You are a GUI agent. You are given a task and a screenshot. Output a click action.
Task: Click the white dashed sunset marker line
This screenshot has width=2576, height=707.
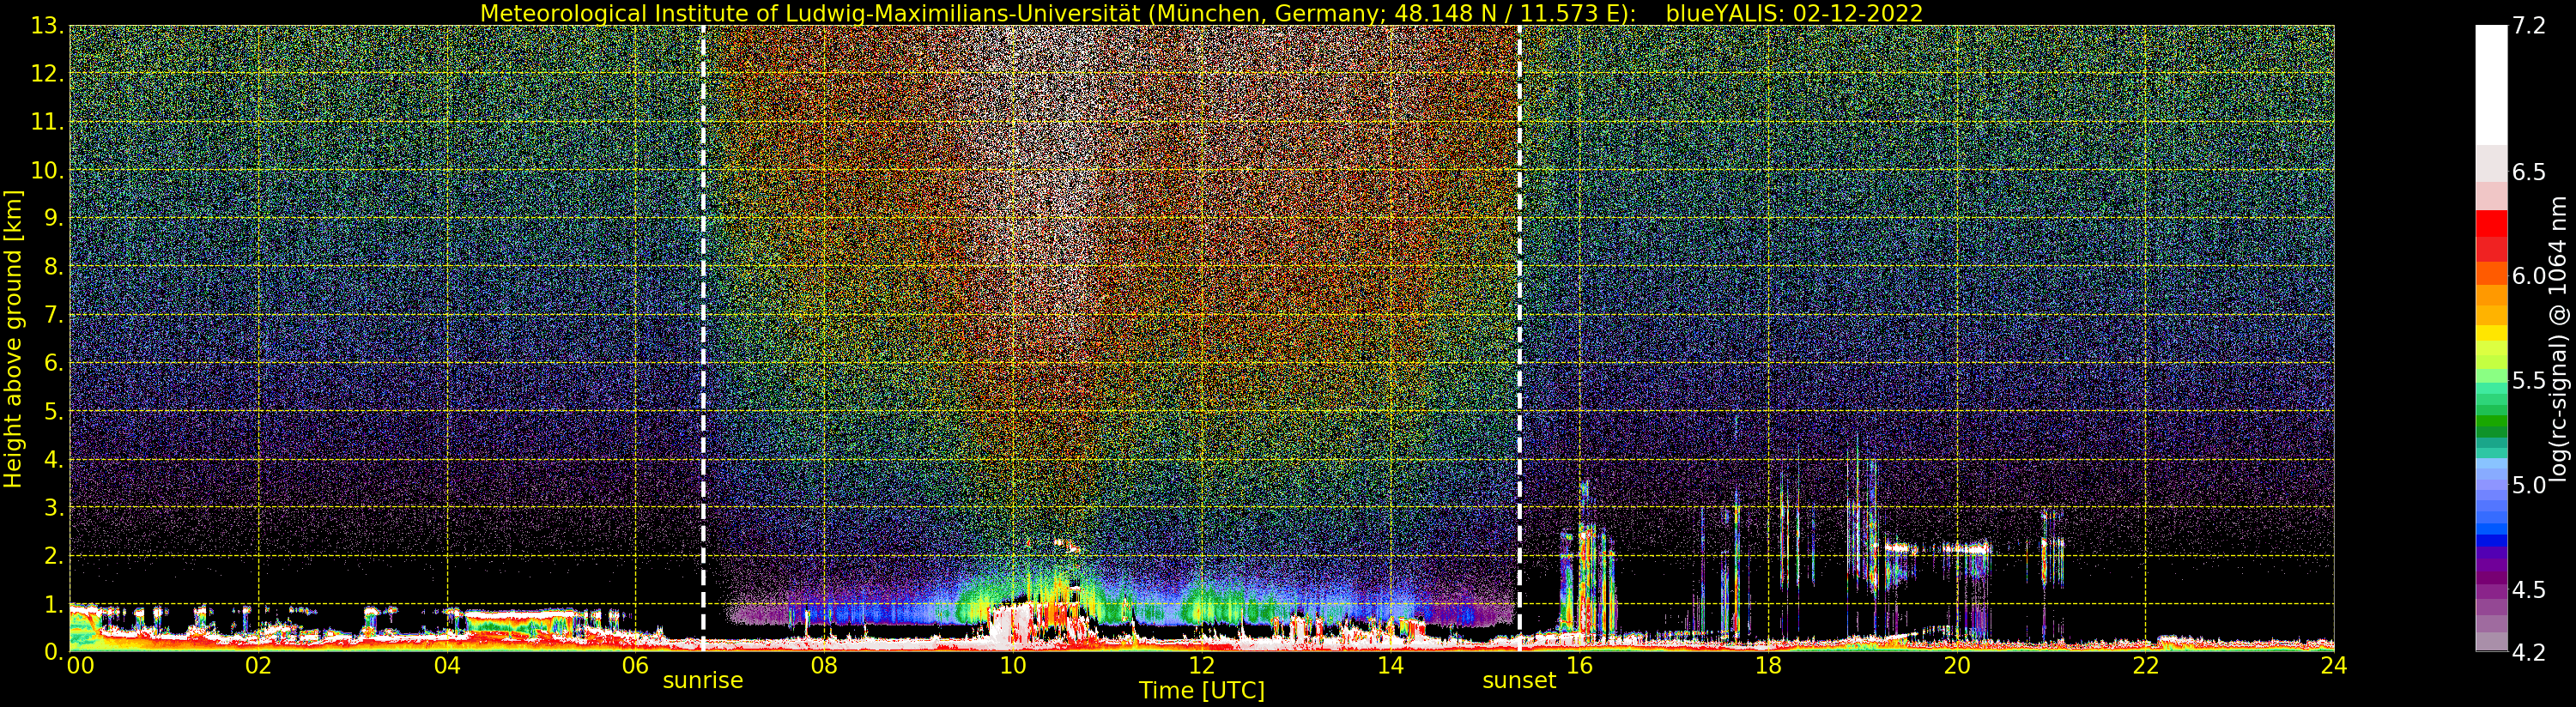coord(1519,338)
